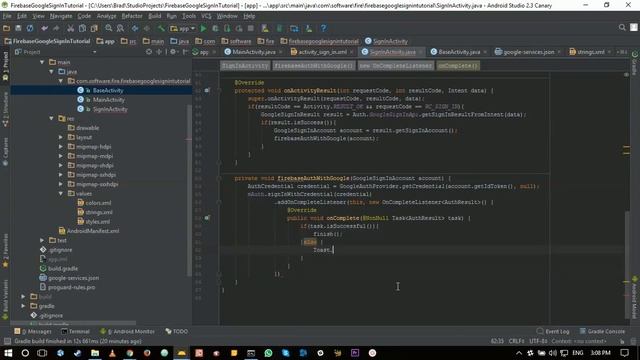Click the Open folder toolbar icon

[7, 28]
